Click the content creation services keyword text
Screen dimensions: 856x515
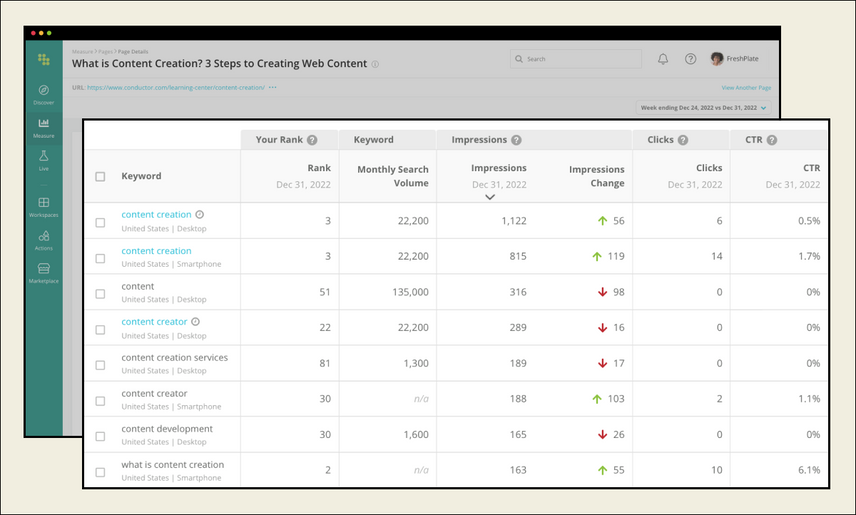[x=175, y=358]
